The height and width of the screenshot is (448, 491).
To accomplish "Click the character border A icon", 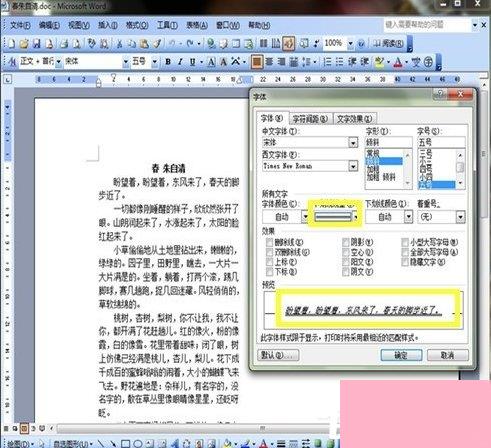I will pos(211,62).
